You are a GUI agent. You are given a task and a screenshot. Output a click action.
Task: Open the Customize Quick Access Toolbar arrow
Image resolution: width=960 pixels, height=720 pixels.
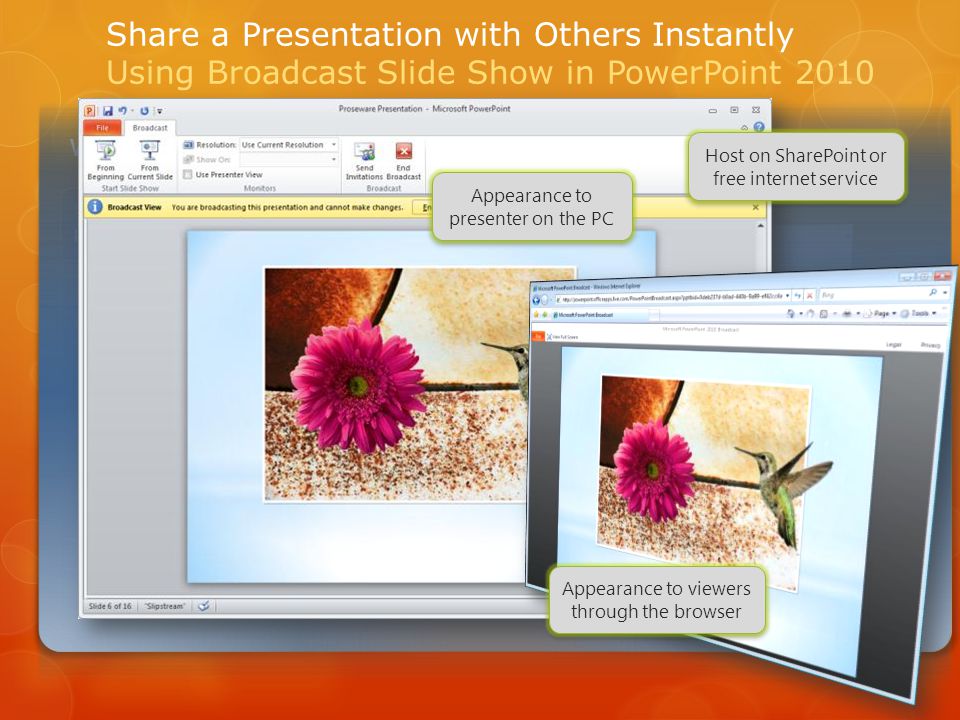tap(159, 111)
